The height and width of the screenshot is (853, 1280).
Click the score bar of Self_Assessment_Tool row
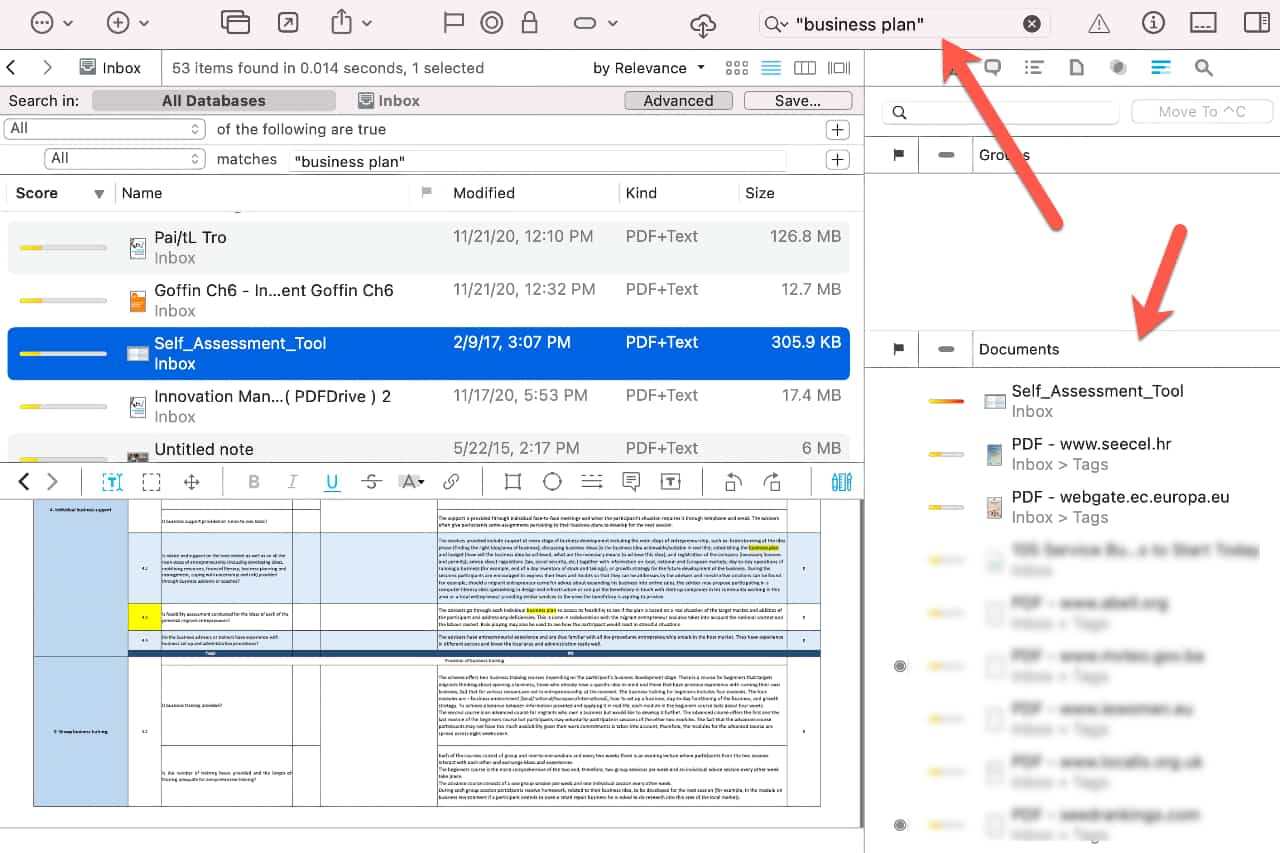point(63,353)
